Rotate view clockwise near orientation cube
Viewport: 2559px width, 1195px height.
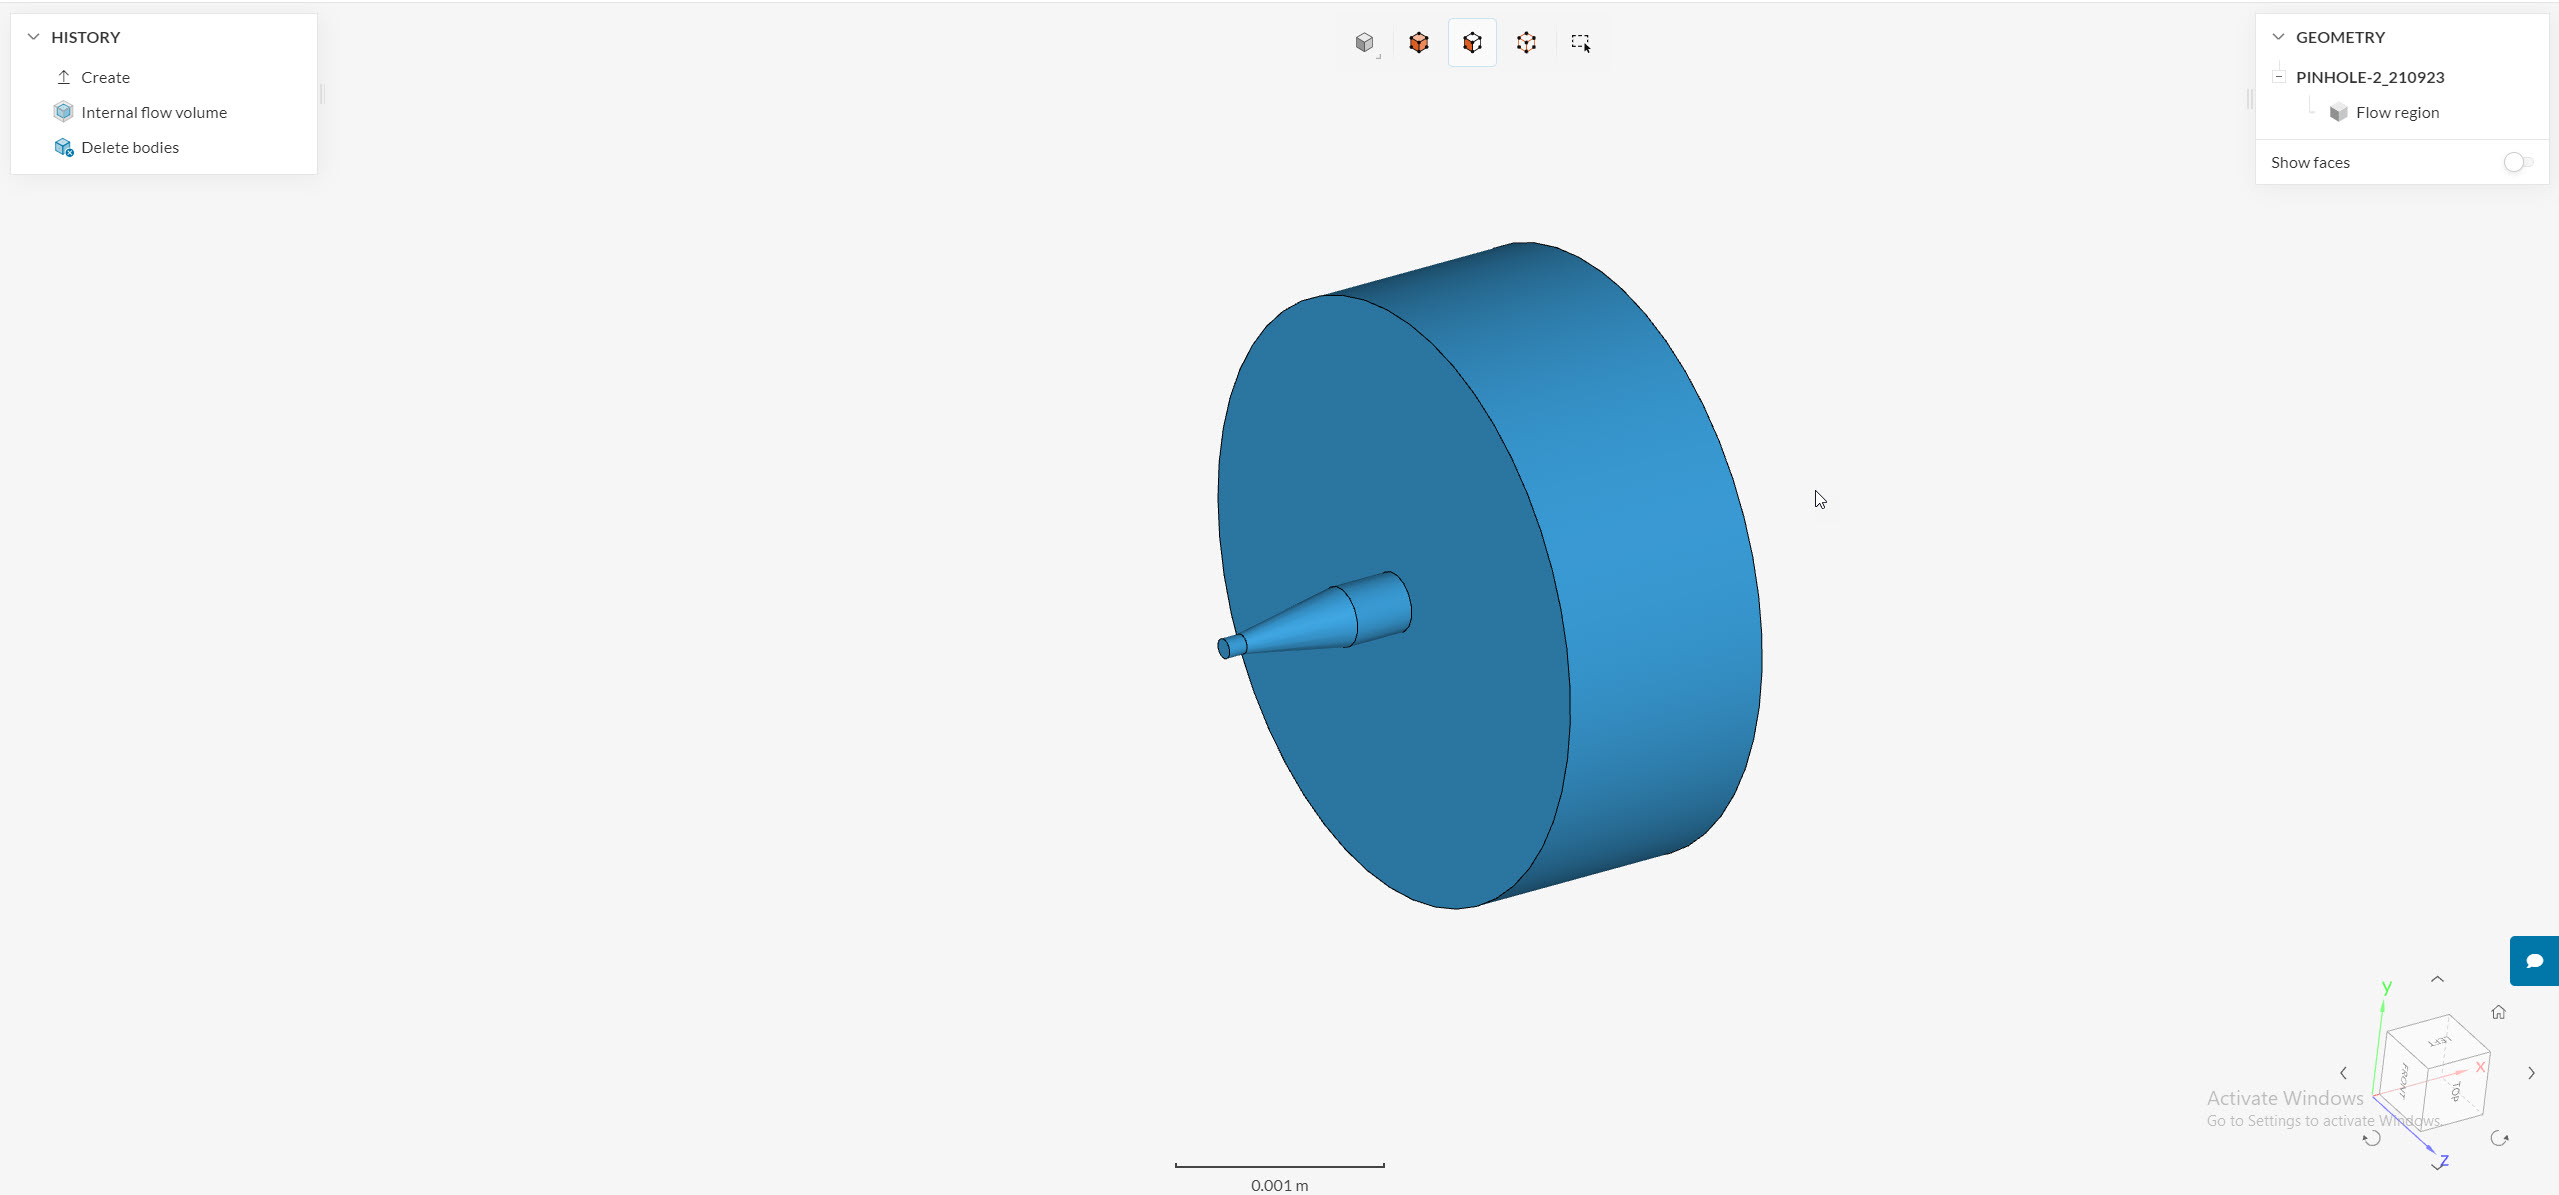pyautogui.click(x=2499, y=1138)
